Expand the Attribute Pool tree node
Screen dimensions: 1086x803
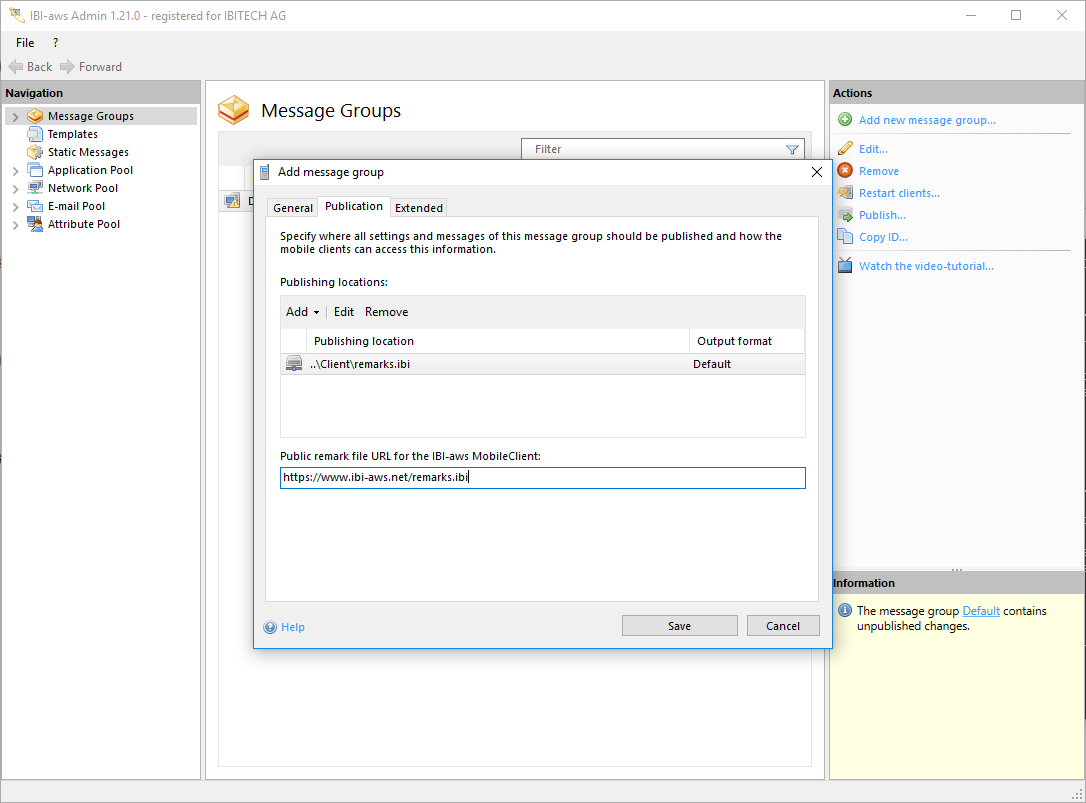click(x=15, y=225)
